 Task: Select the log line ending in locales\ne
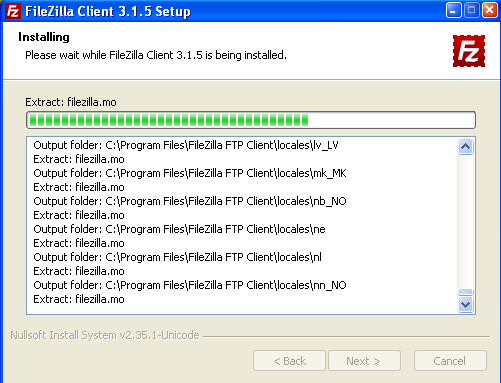(x=179, y=229)
